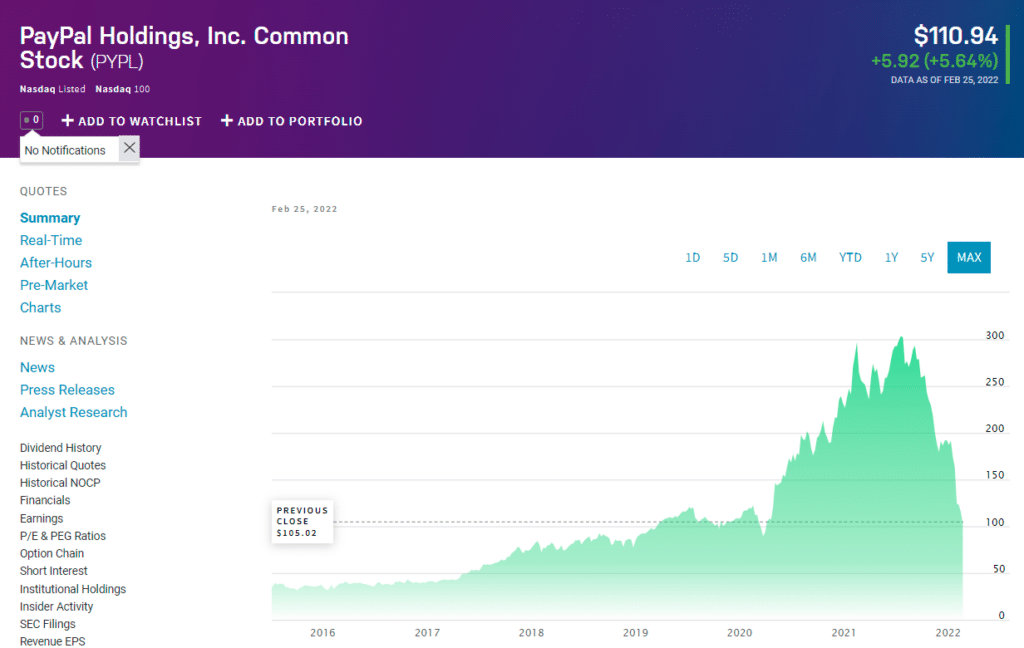Click the 300 price axis label
1024x648 pixels.
995,335
